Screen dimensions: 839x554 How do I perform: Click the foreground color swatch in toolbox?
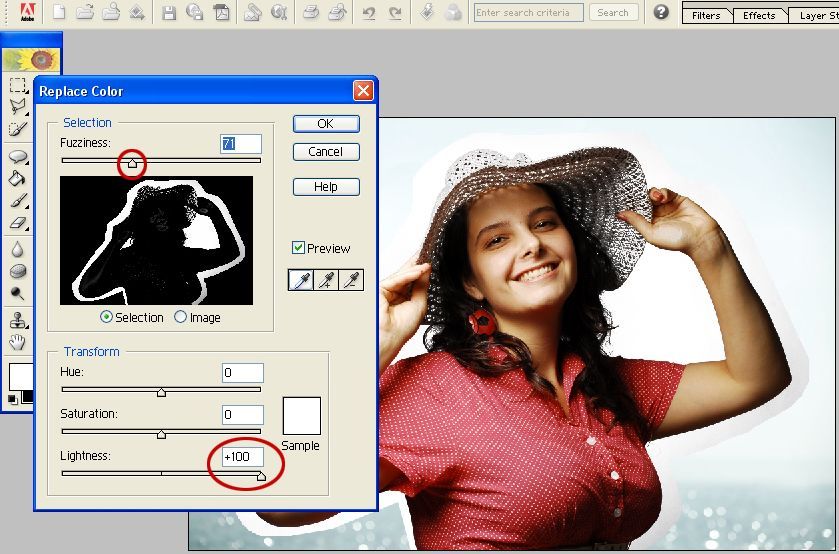click(x=21, y=377)
